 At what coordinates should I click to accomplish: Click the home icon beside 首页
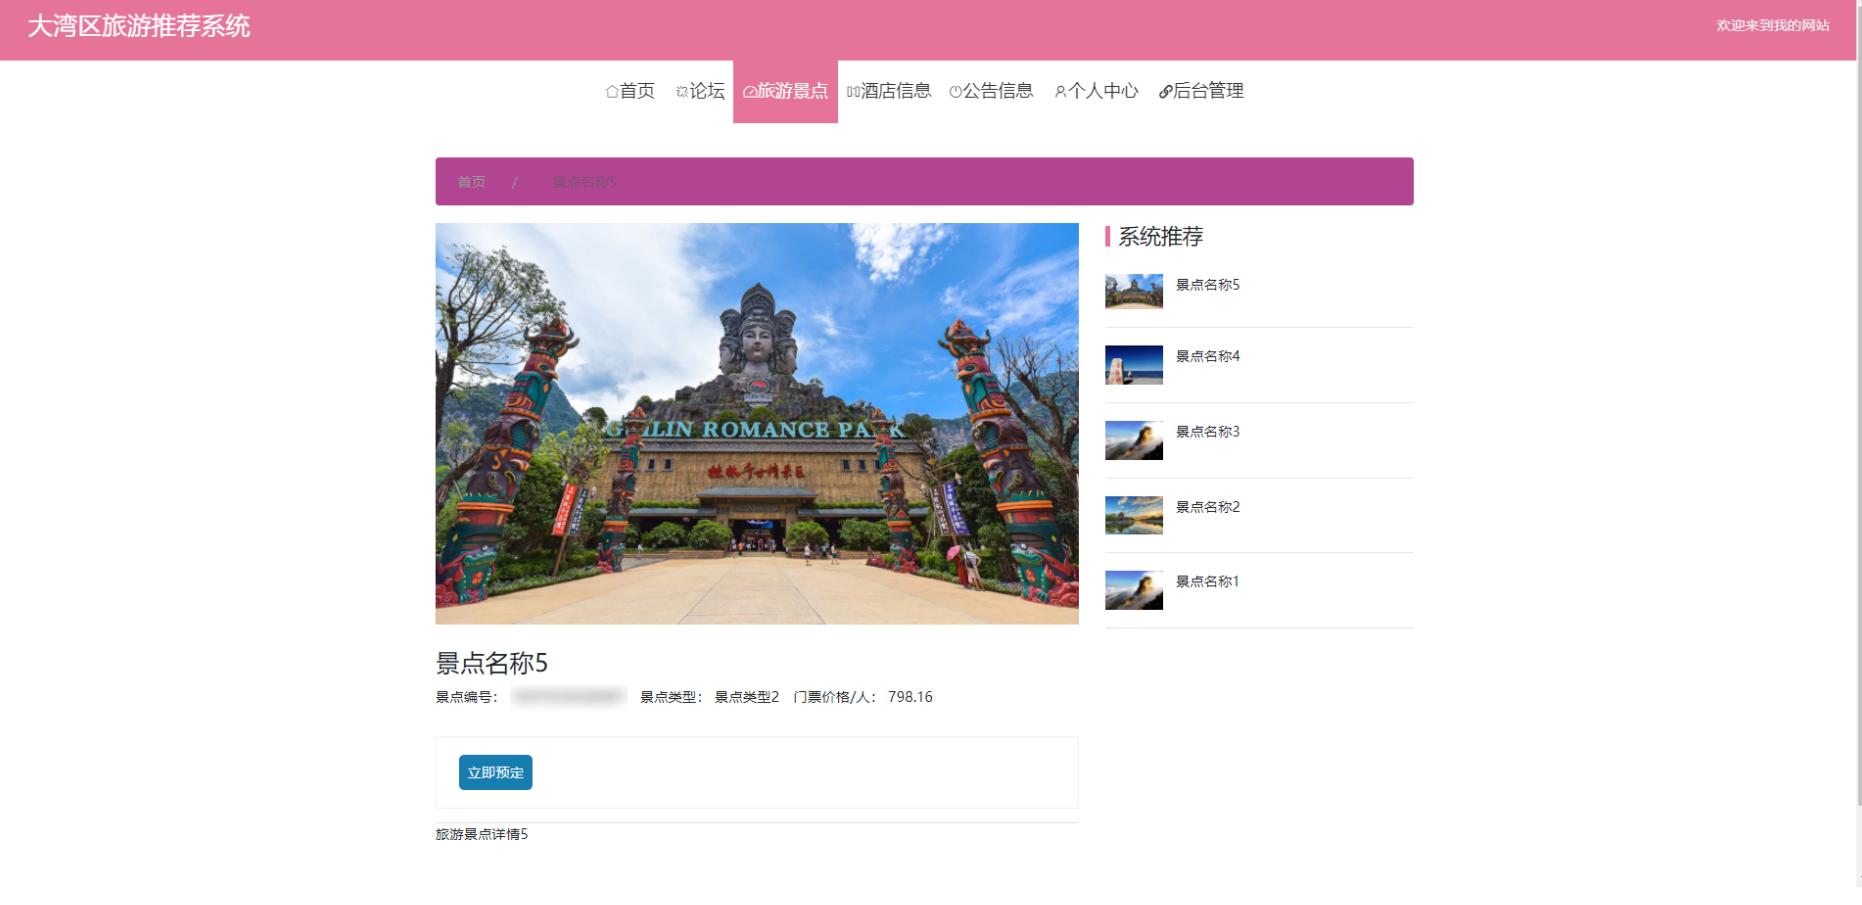[612, 92]
